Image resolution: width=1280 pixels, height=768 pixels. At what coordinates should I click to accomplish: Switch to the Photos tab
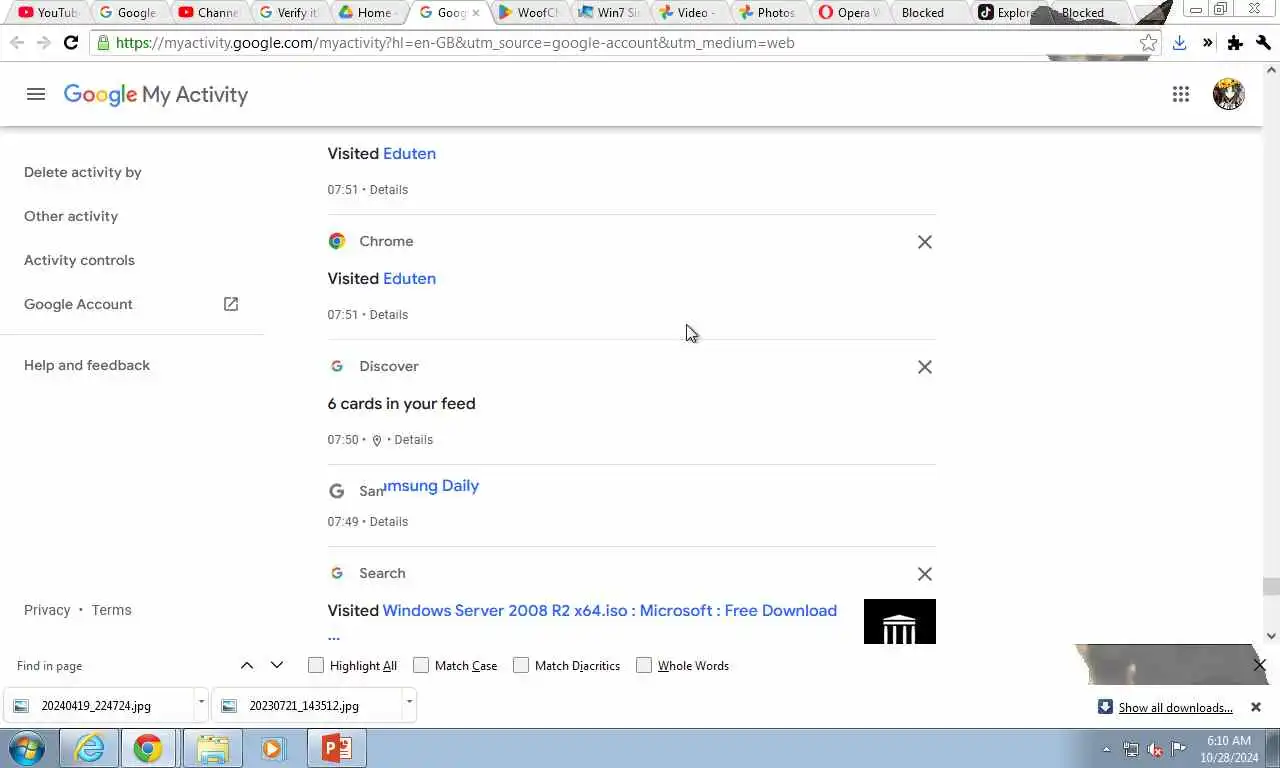click(767, 13)
